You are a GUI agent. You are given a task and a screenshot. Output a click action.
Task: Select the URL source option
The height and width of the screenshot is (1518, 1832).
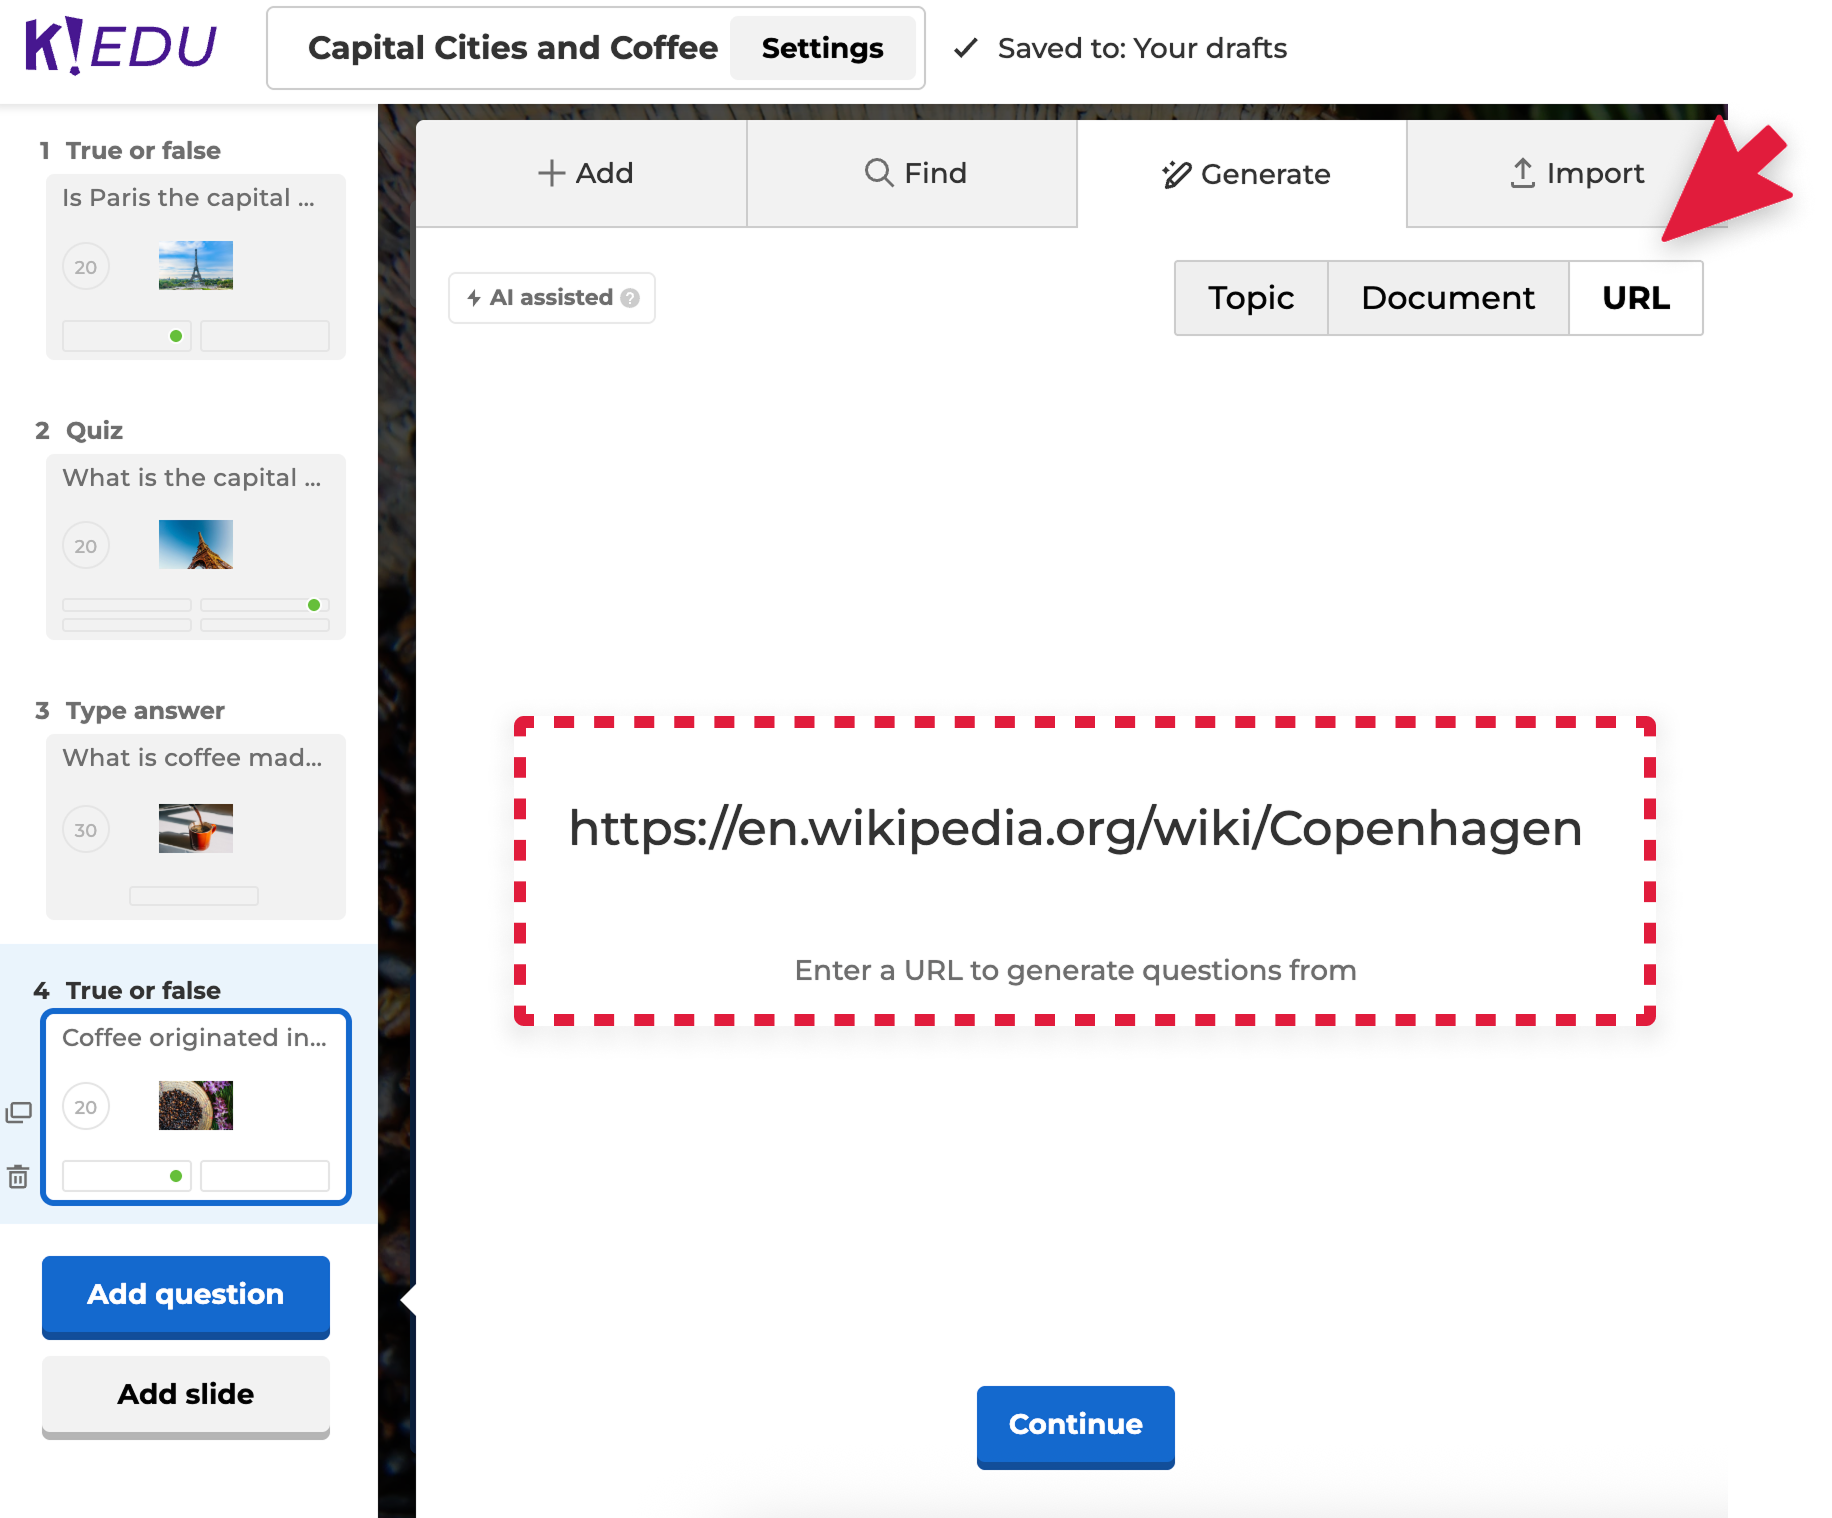(x=1635, y=298)
